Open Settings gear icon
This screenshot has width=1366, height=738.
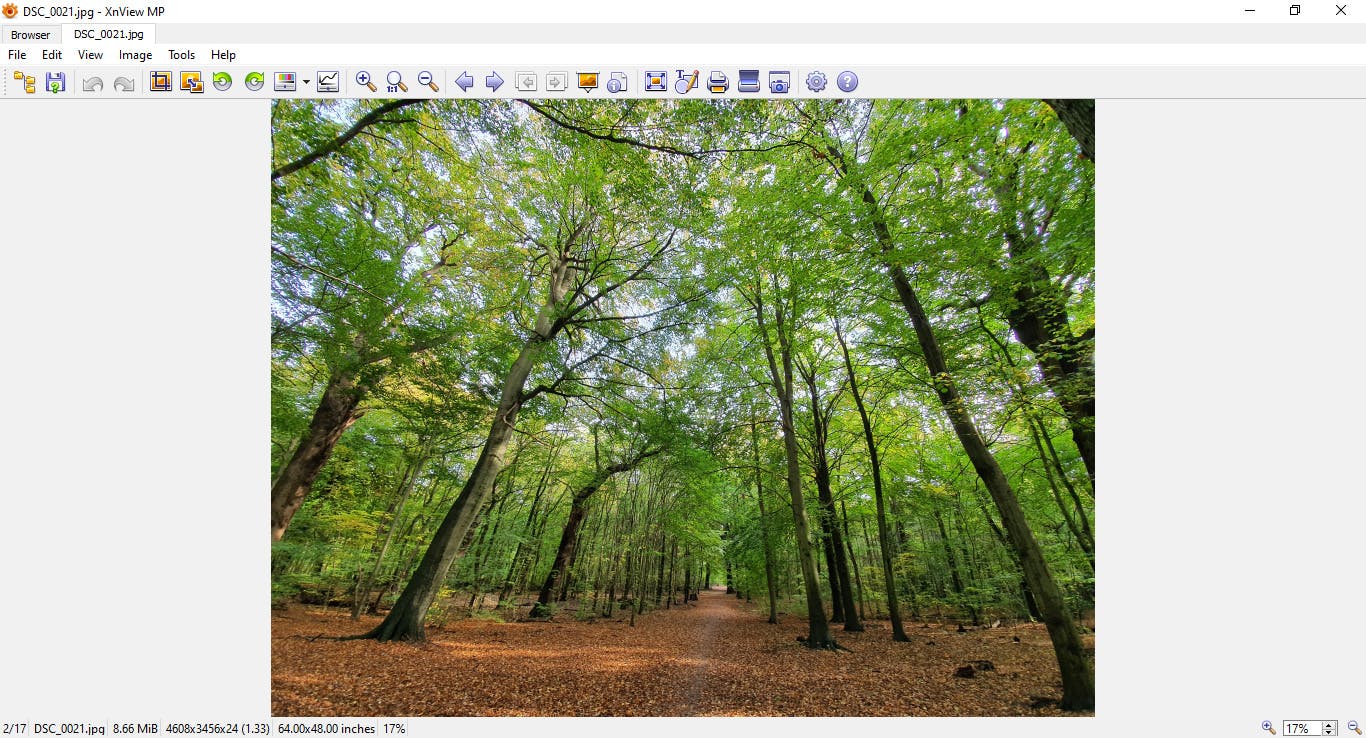[817, 82]
